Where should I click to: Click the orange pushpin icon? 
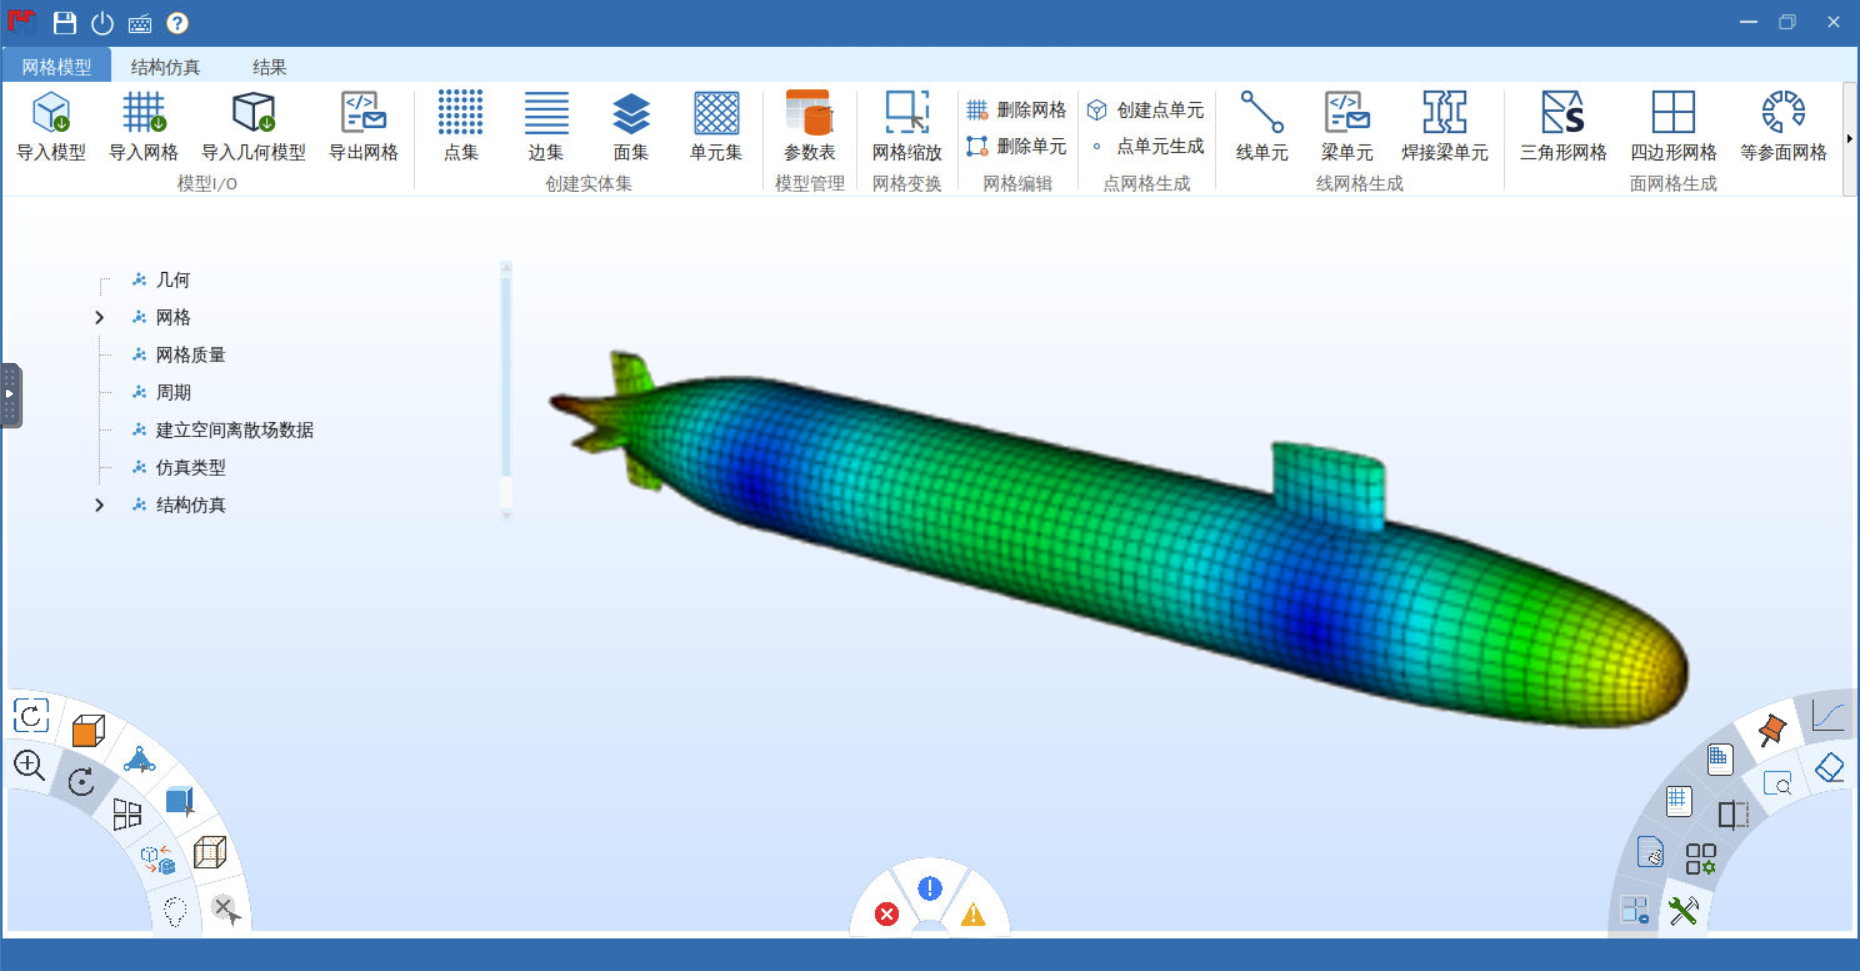coord(1771,729)
